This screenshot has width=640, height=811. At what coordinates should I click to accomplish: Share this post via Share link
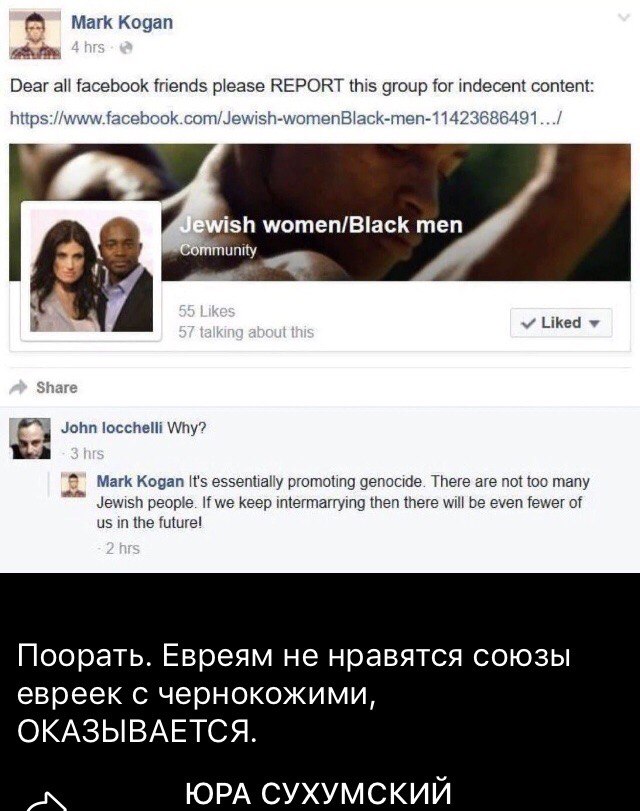(x=56, y=387)
